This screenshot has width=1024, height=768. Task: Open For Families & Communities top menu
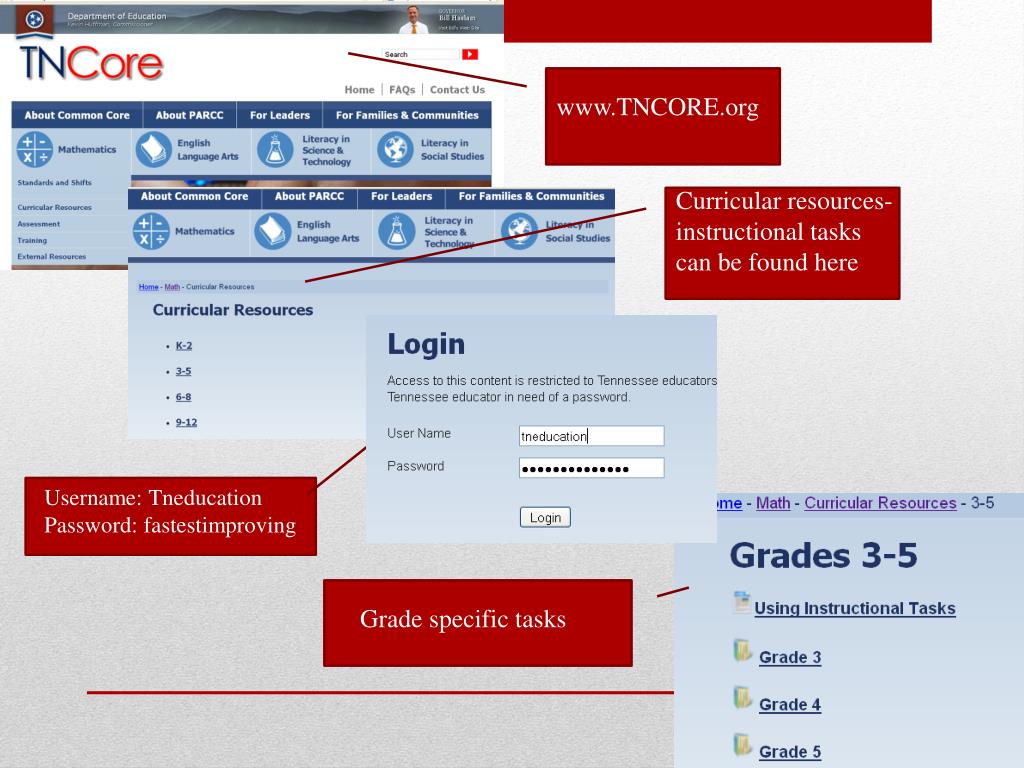click(407, 115)
